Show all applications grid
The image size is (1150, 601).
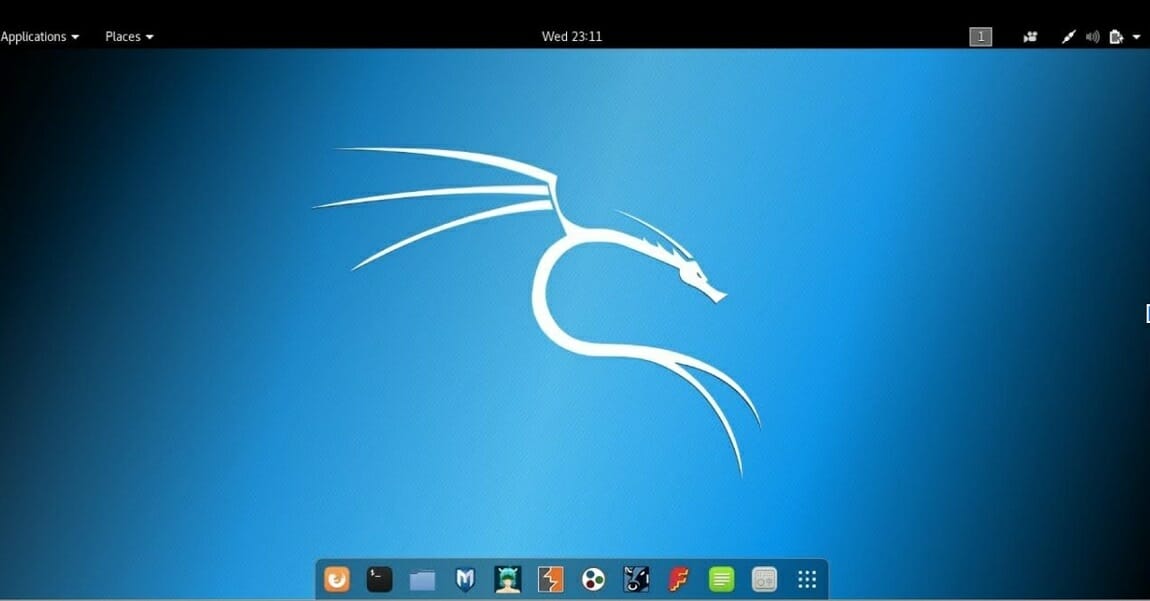807,579
